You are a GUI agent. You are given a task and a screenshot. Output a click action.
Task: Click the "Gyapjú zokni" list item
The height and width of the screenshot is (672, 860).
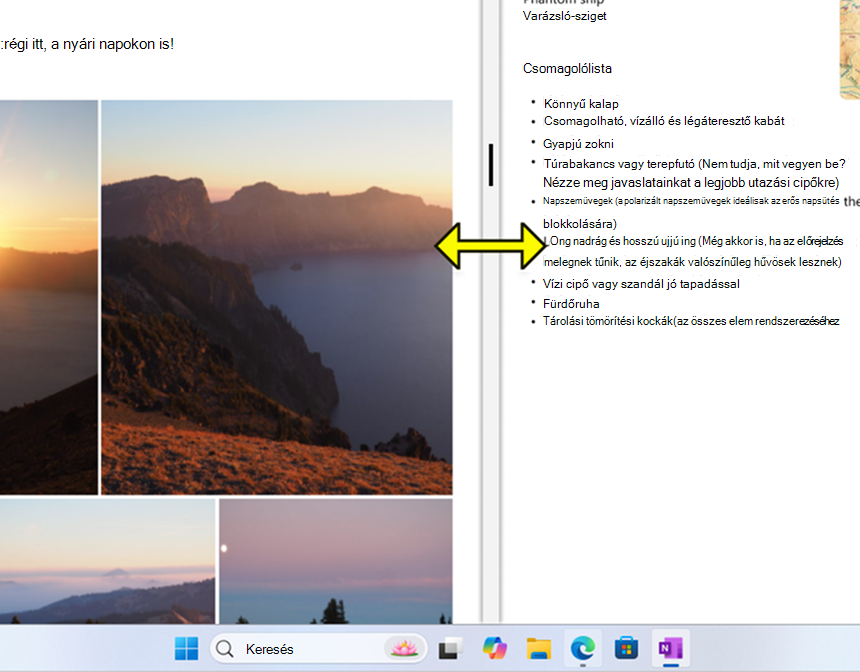578,144
